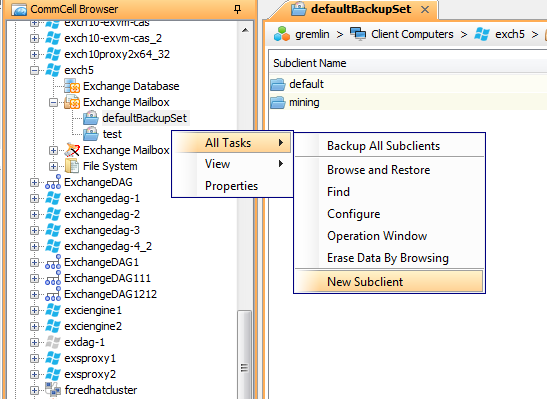Click the ExchangeDAG cluster icon
The height and width of the screenshot is (399, 547).
(53, 182)
